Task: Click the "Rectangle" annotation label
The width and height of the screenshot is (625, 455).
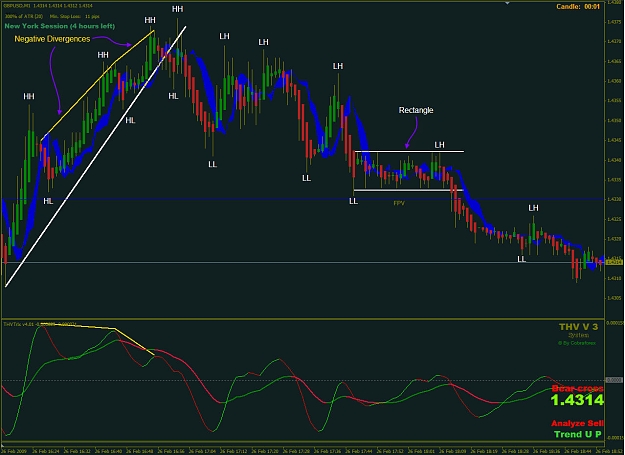Action: pyautogui.click(x=416, y=110)
